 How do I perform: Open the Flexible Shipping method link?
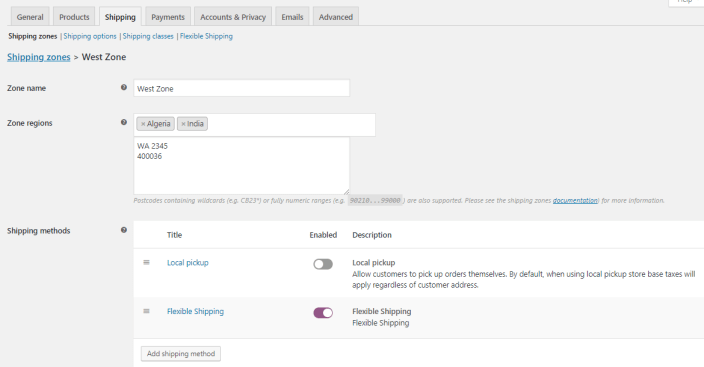[x=195, y=311]
